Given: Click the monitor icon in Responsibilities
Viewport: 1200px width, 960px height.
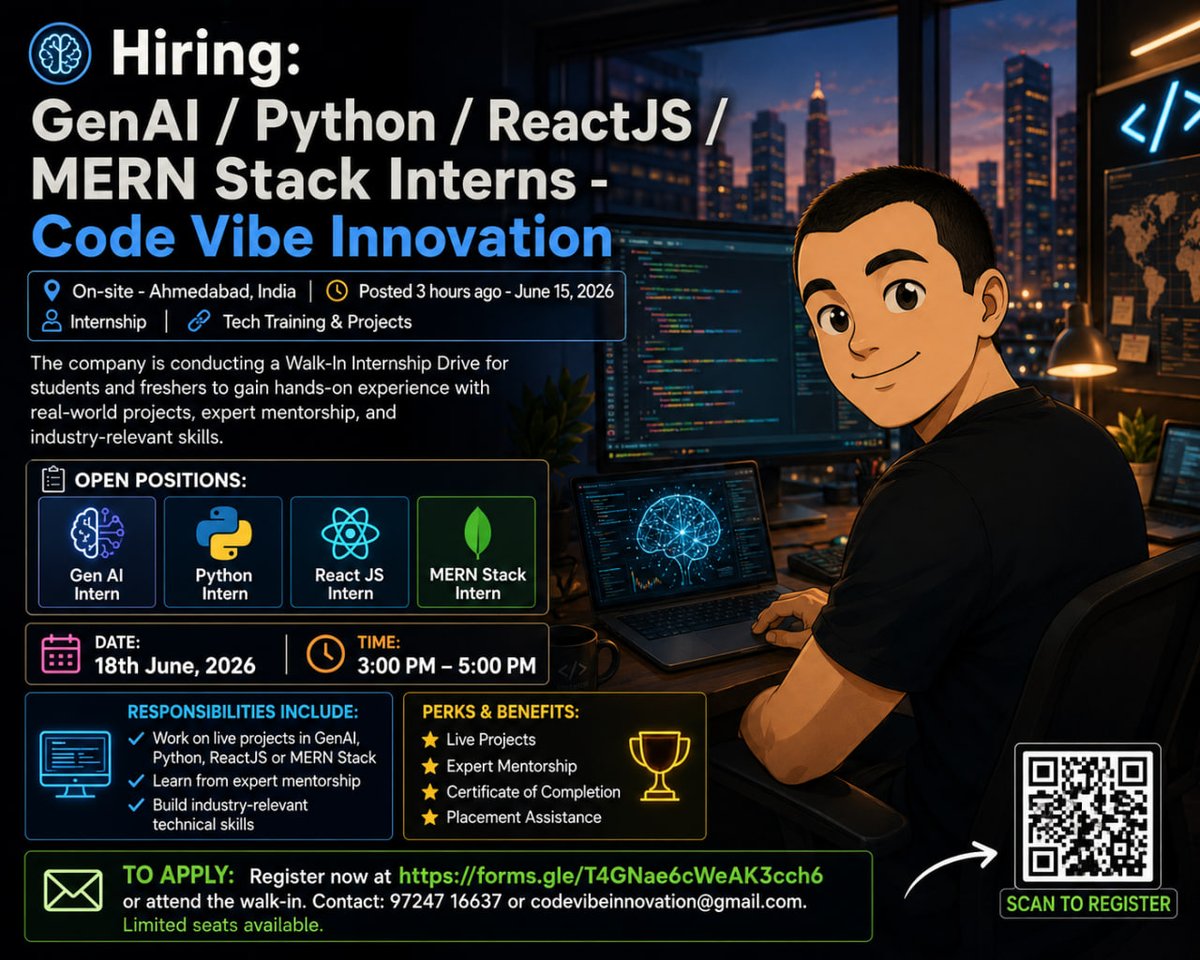Looking at the screenshot, I should pyautogui.click(x=75, y=764).
